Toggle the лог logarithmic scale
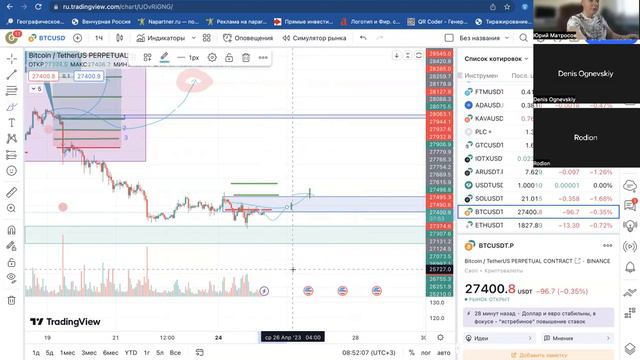The width and height of the screenshot is (640, 360). (x=425, y=353)
